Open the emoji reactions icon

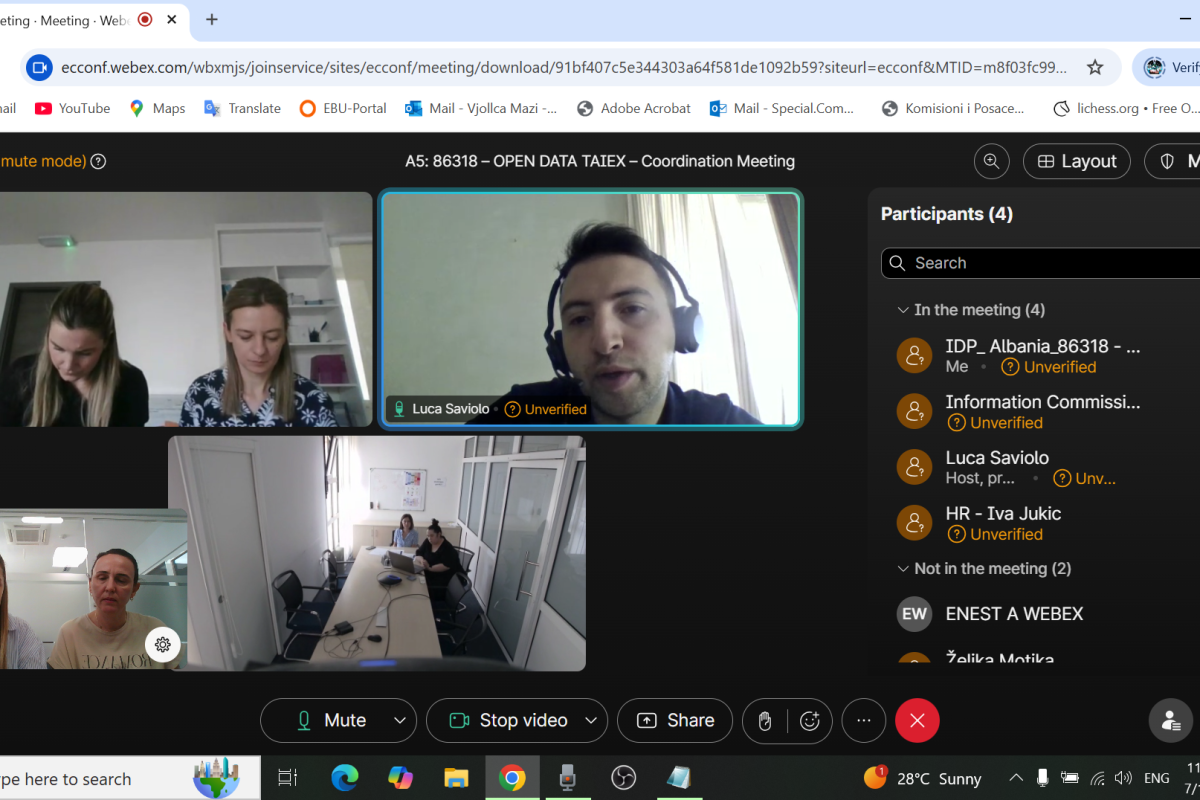pos(810,720)
